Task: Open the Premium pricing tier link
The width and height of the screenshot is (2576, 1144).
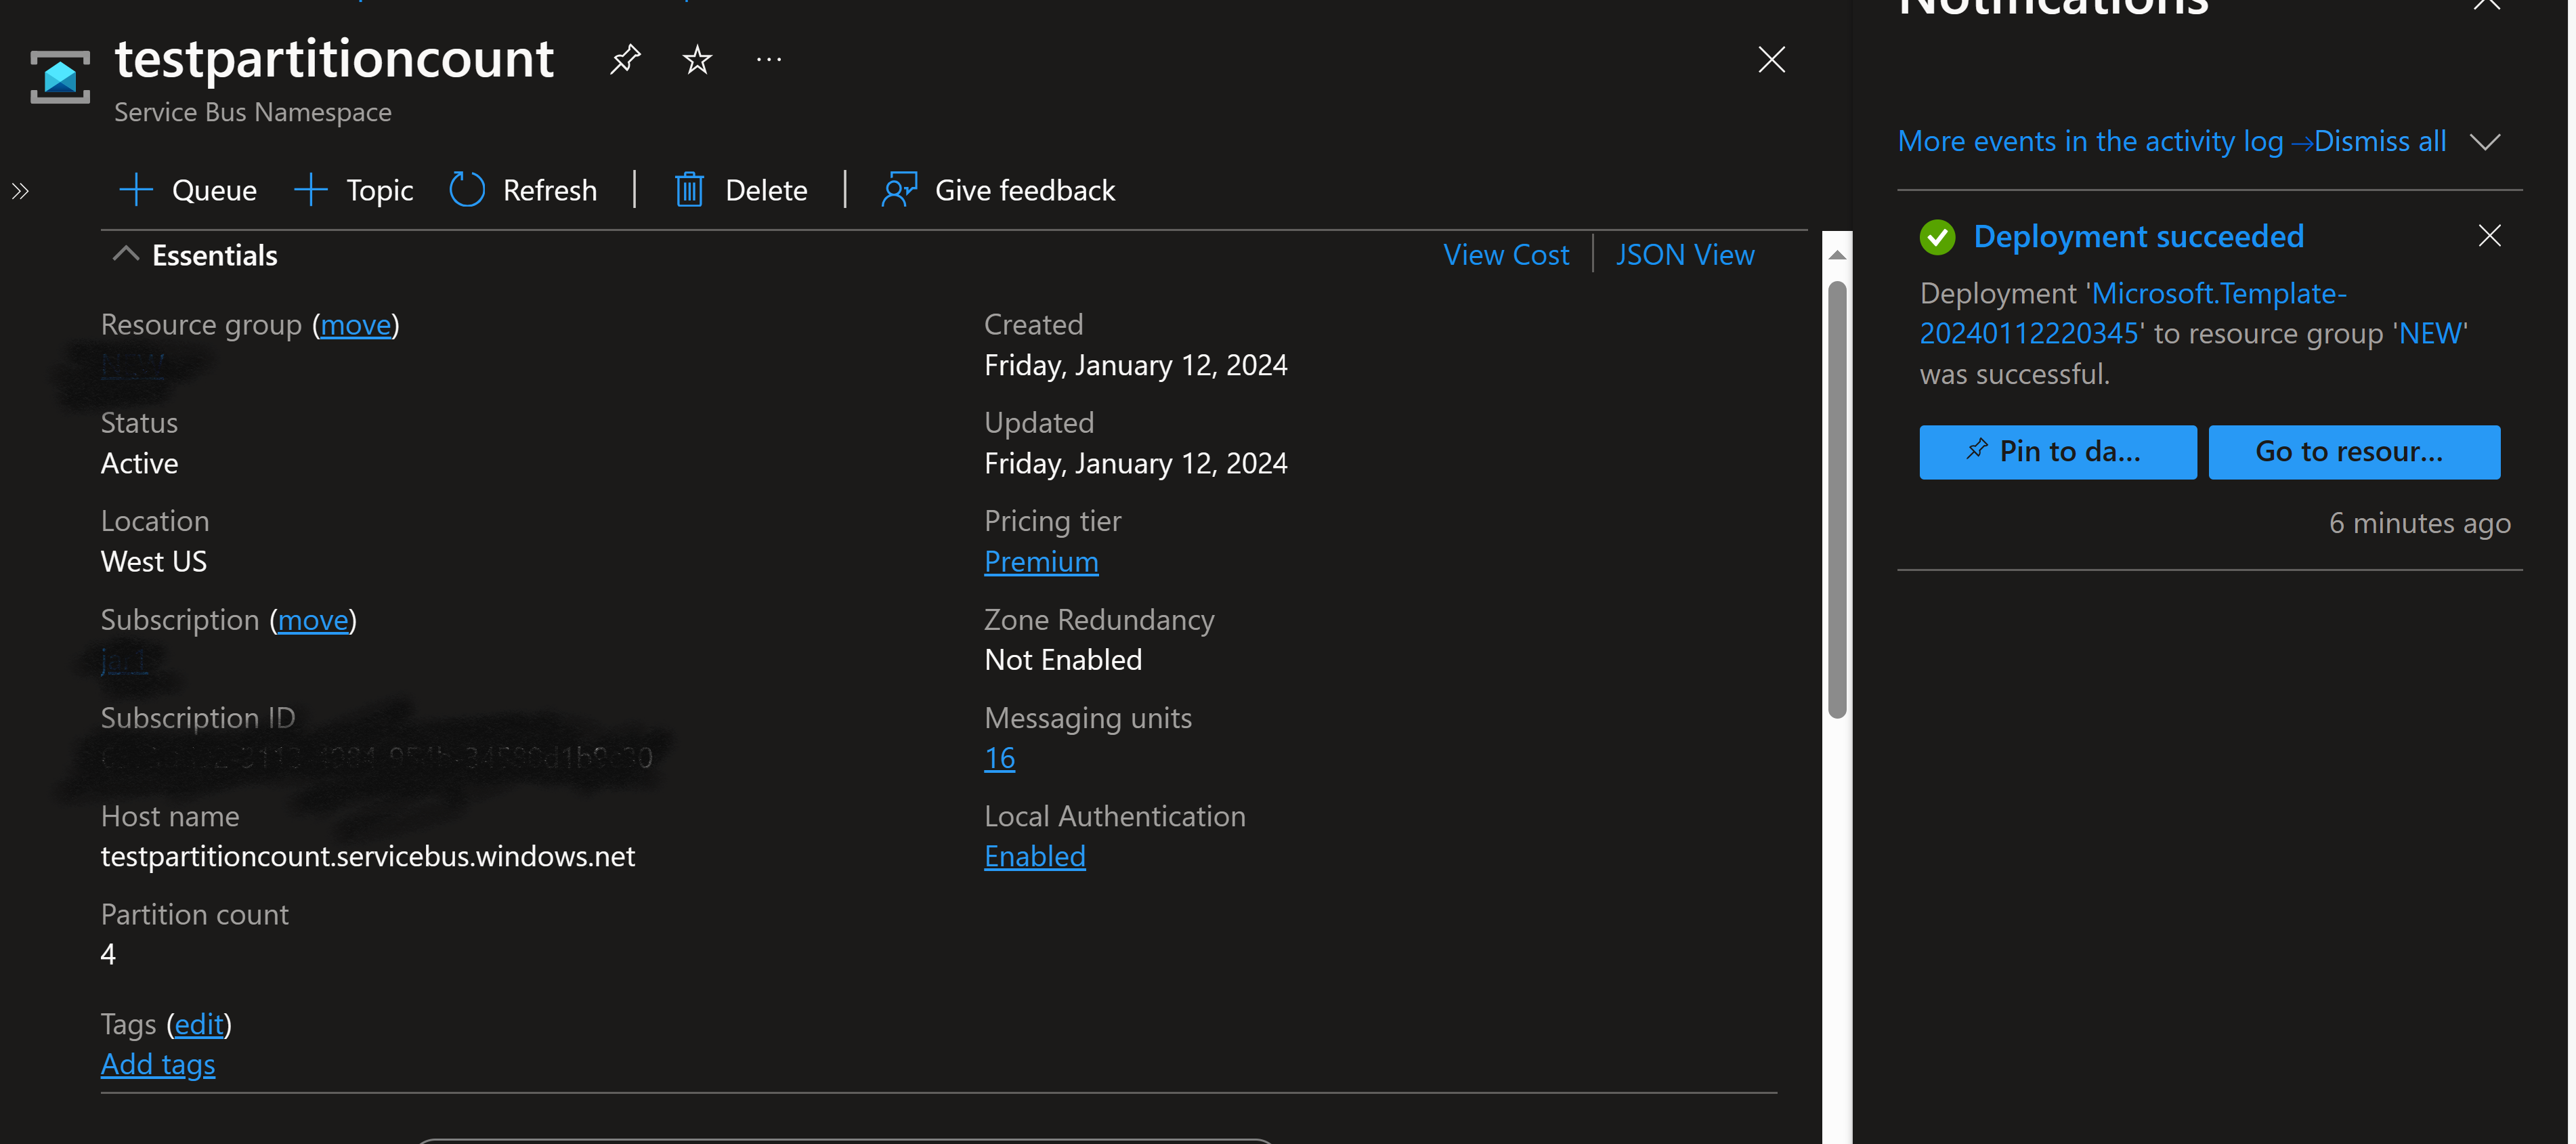Action: 1041,562
